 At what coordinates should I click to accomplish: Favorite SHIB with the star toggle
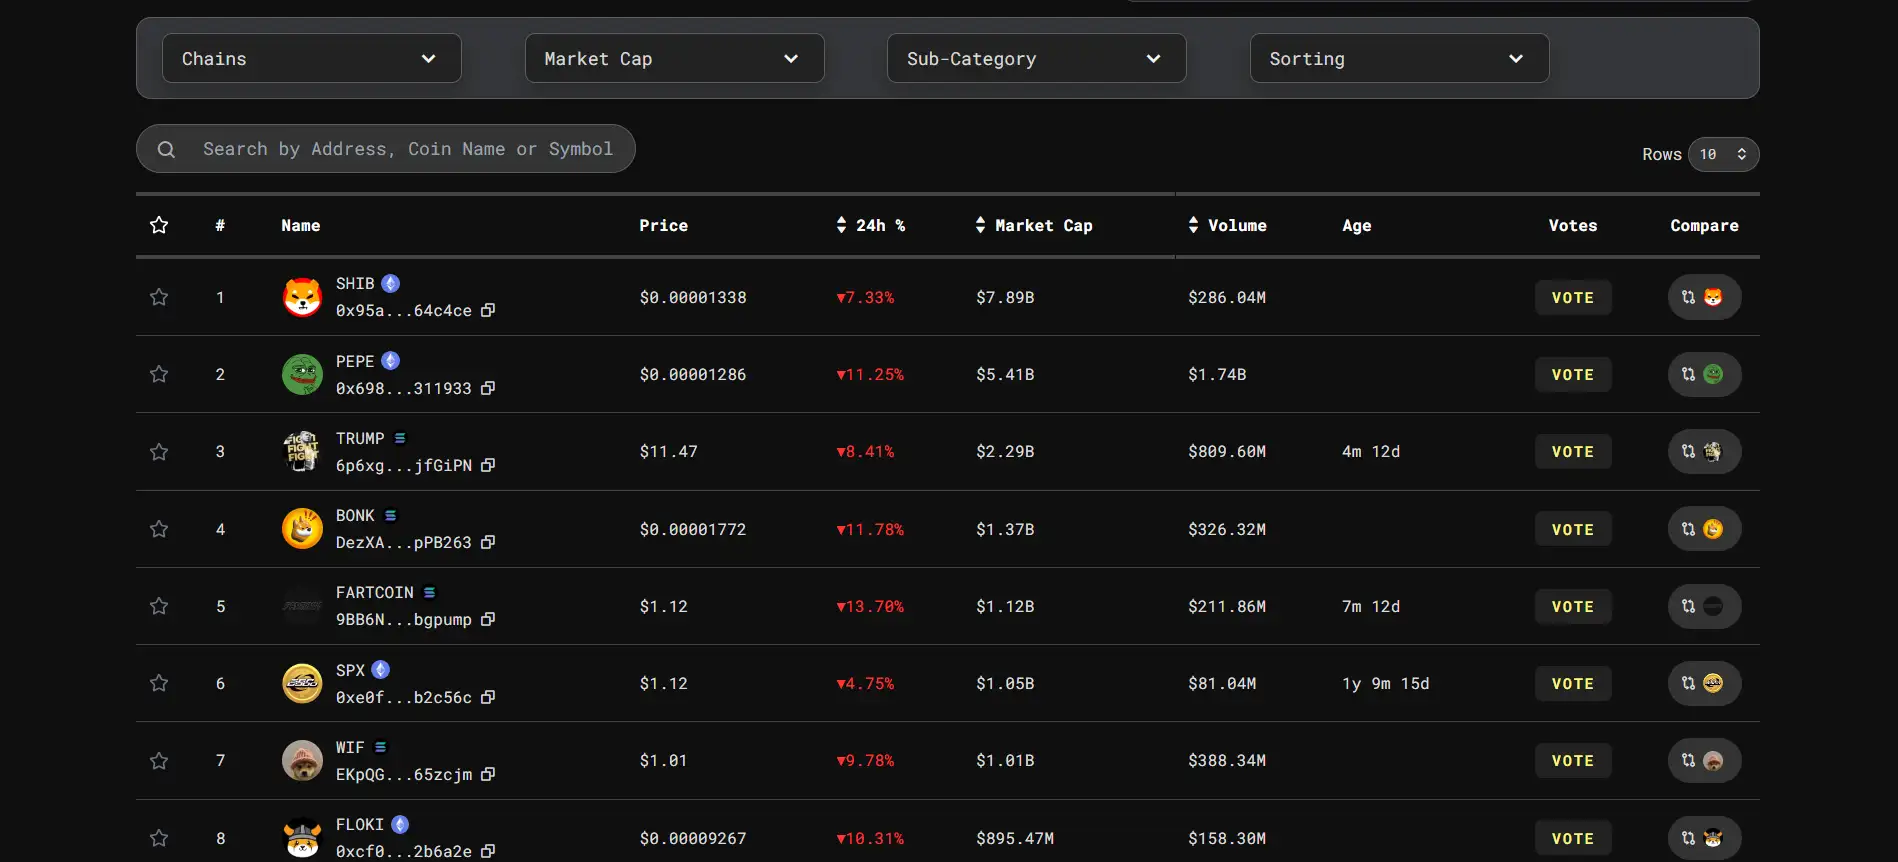[159, 297]
